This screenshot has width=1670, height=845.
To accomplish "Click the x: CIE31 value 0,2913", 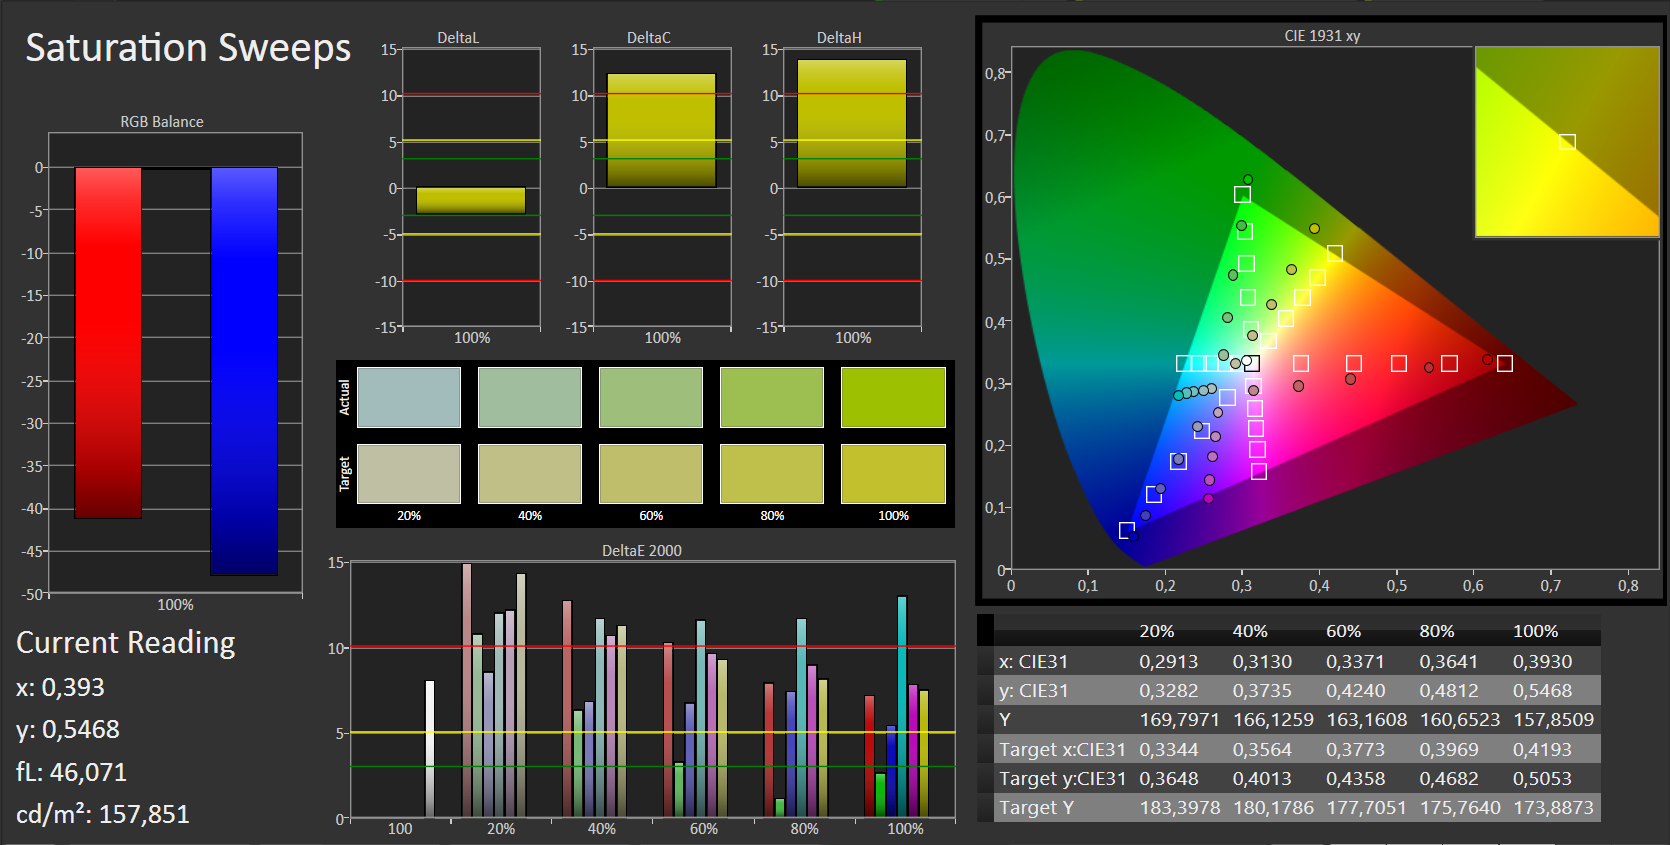I will pyautogui.click(x=1168, y=662).
